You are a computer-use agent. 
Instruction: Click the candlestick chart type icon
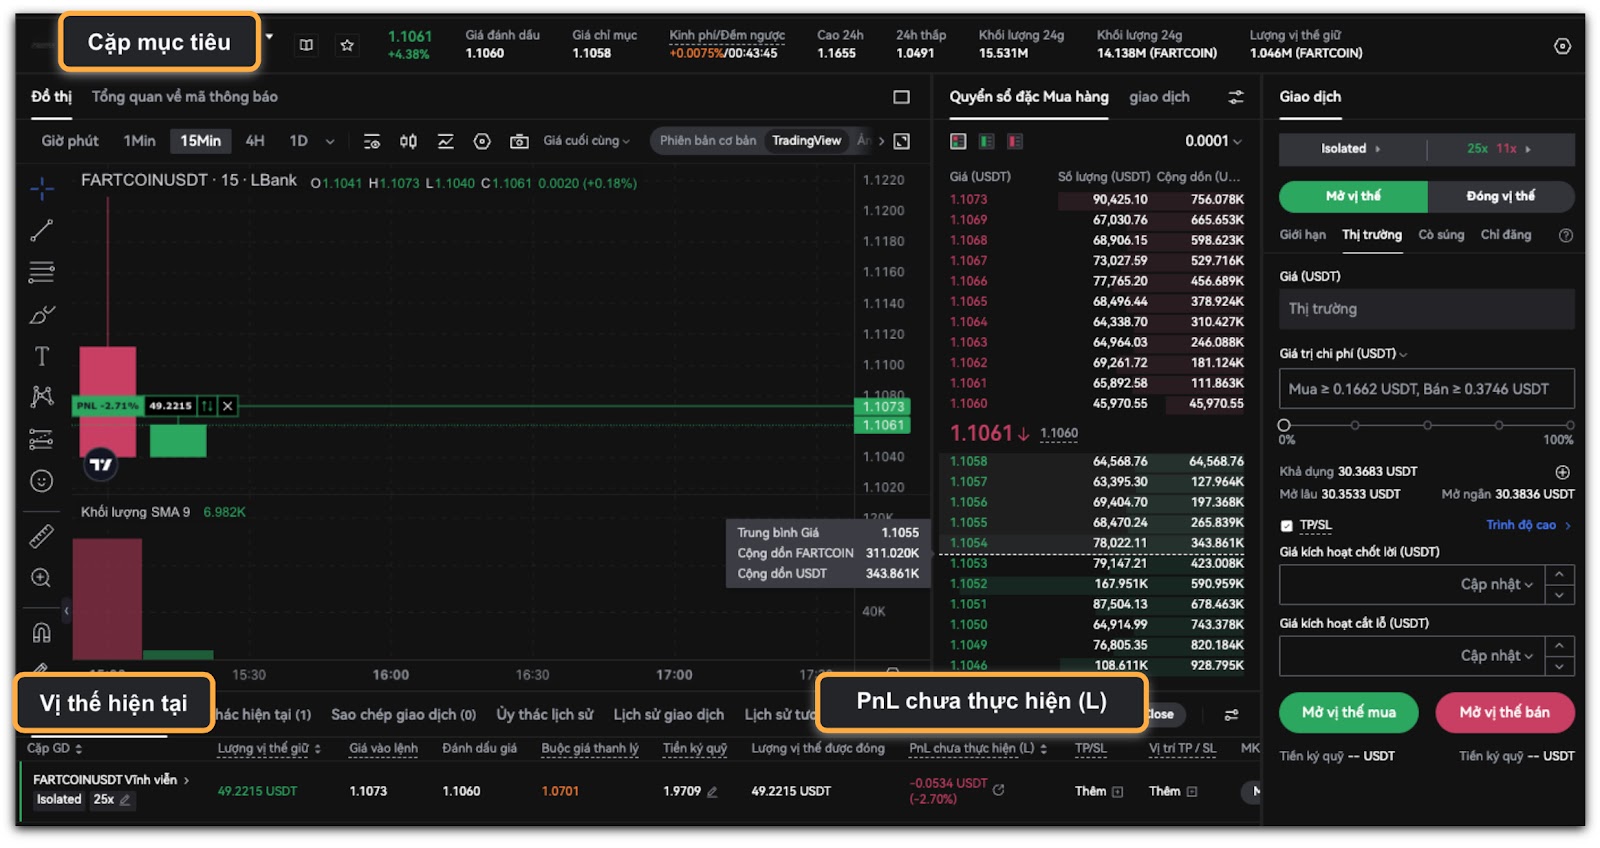tap(408, 142)
